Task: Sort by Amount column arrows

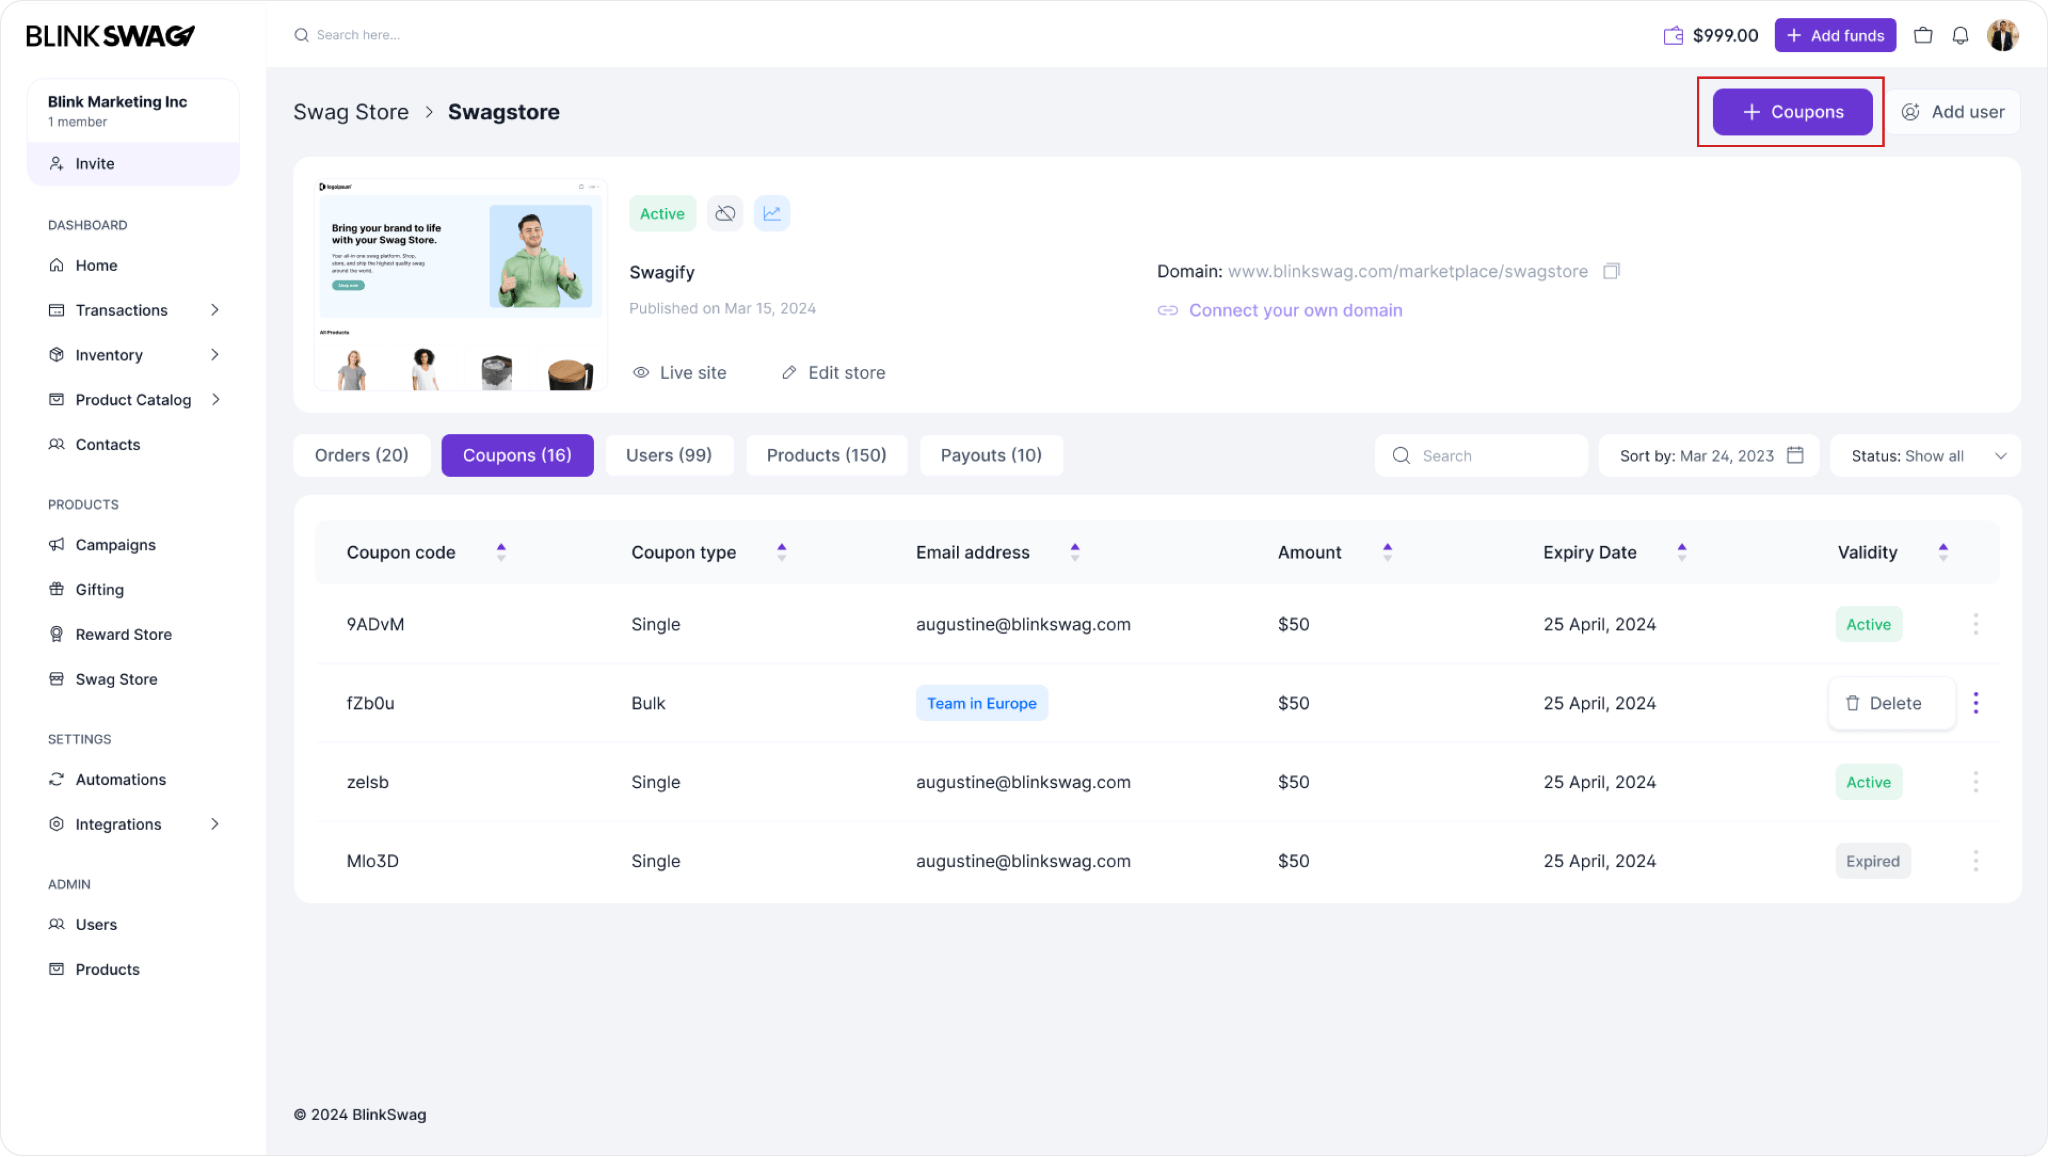Action: point(1387,552)
